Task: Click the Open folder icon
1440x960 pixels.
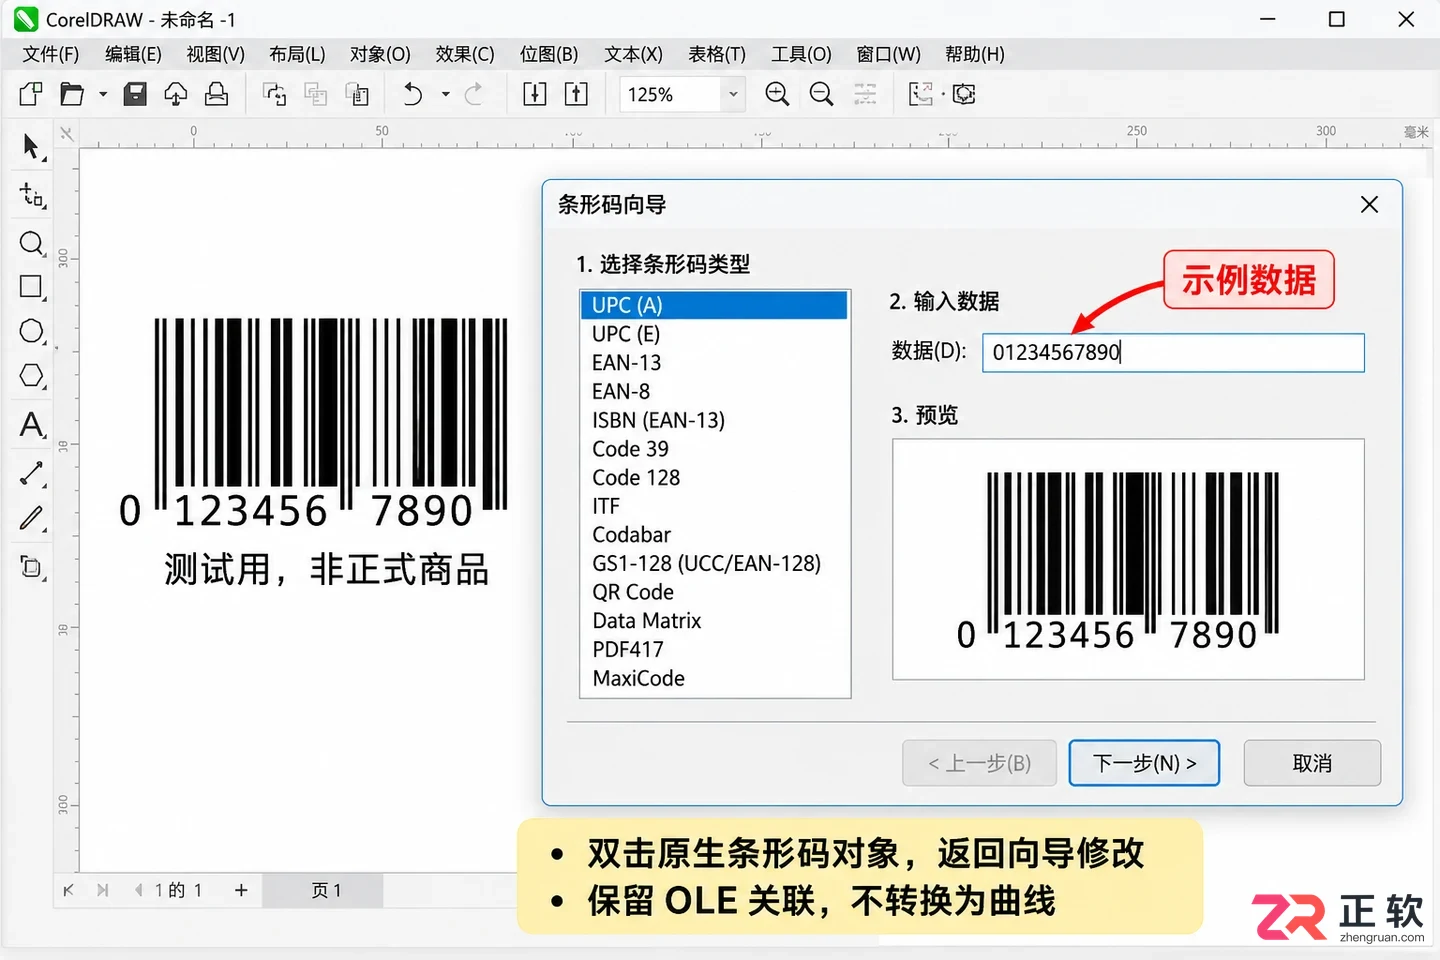Action: pos(72,94)
